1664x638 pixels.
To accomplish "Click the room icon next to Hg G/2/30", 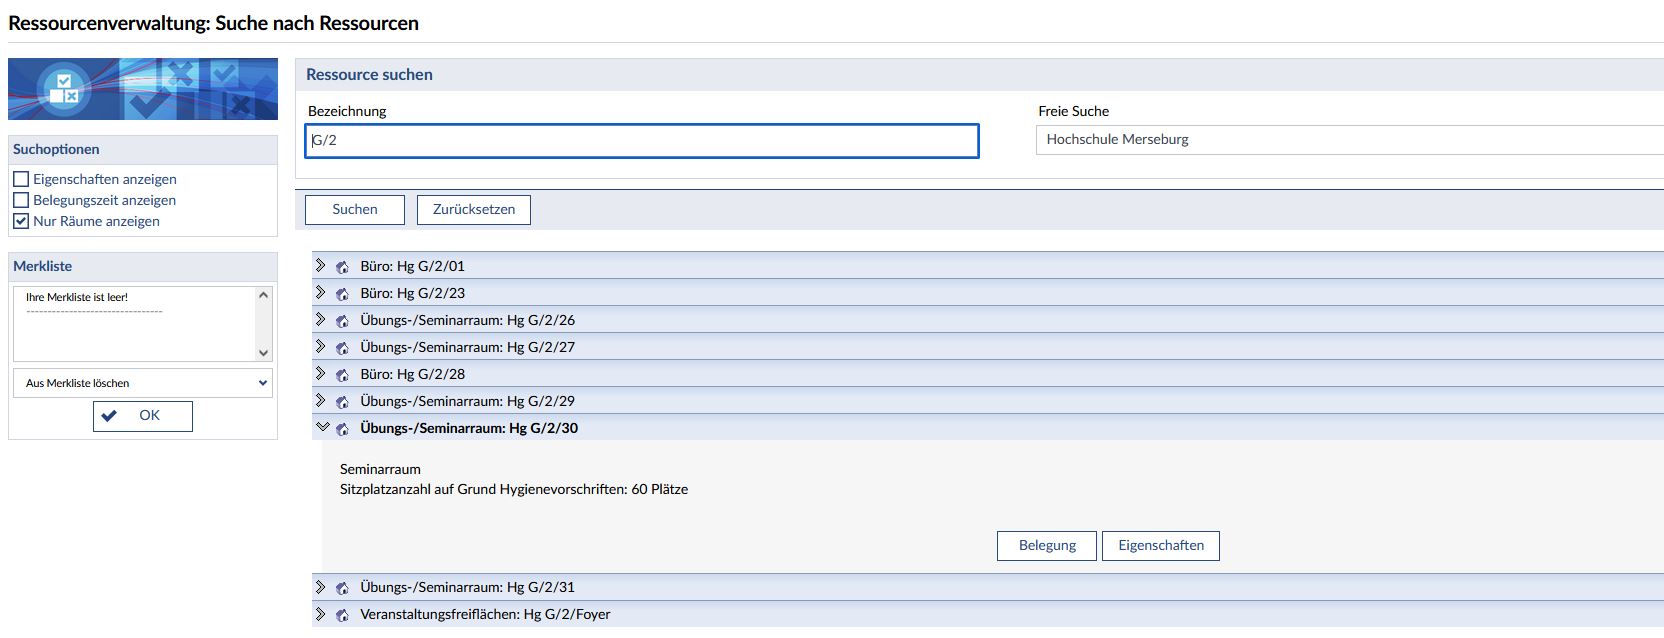I will pyautogui.click(x=342, y=429).
